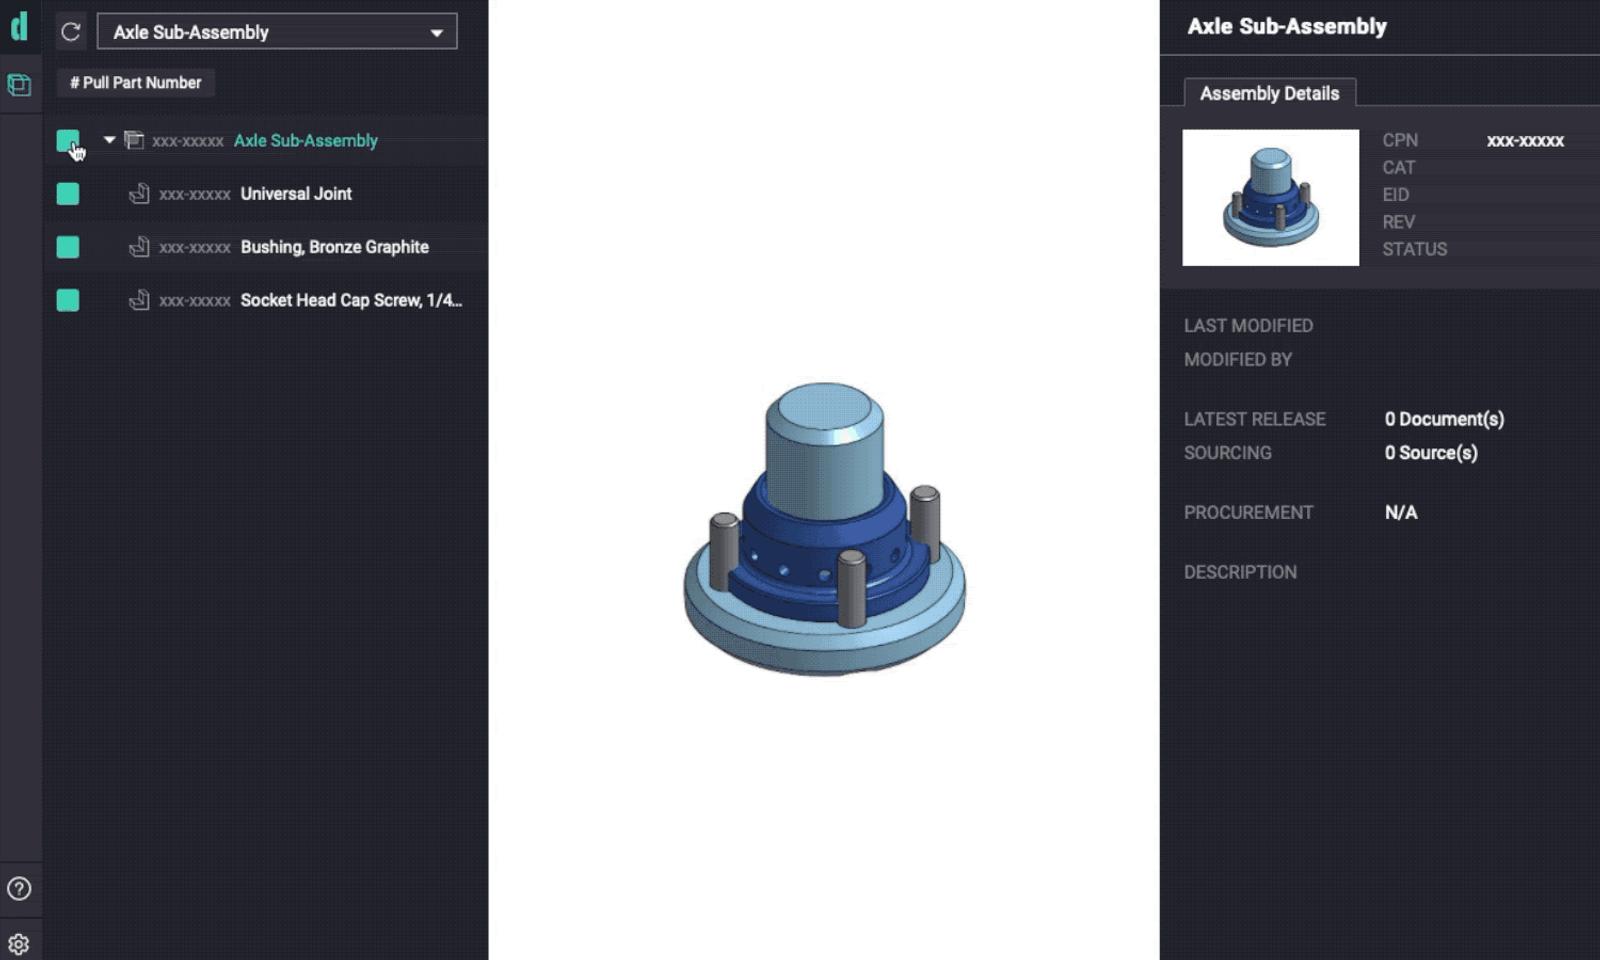
Task: Deselect the Socket Head Cap Screw checkbox
Action: [67, 300]
